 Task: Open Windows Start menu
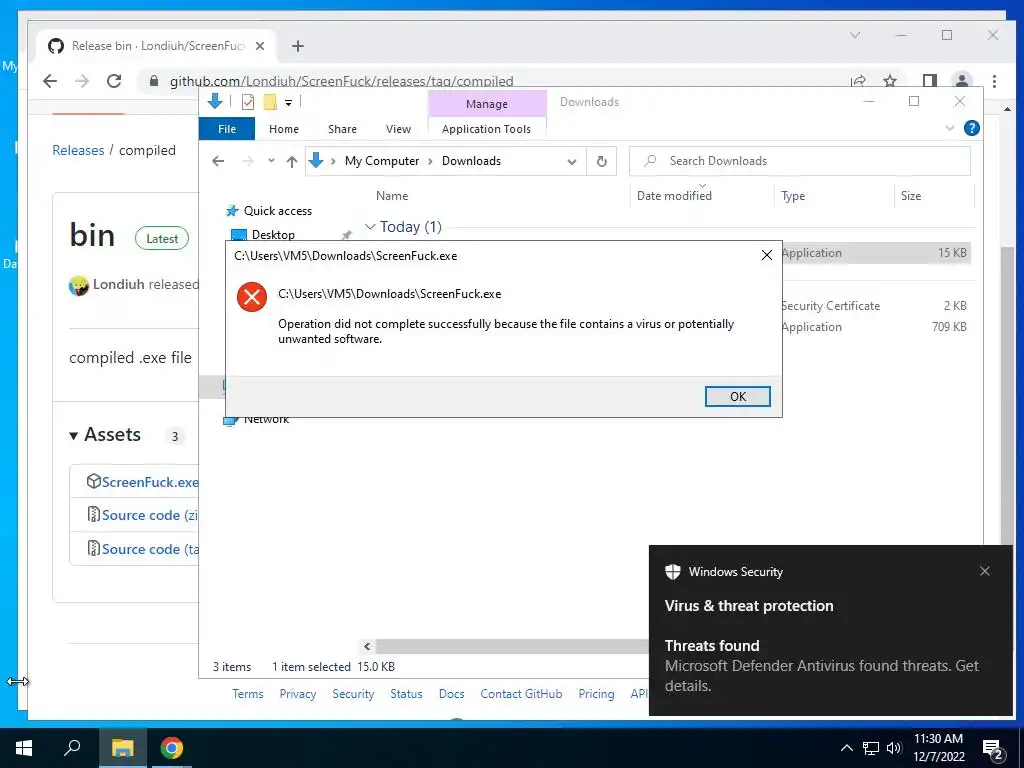pyautogui.click(x=24, y=748)
